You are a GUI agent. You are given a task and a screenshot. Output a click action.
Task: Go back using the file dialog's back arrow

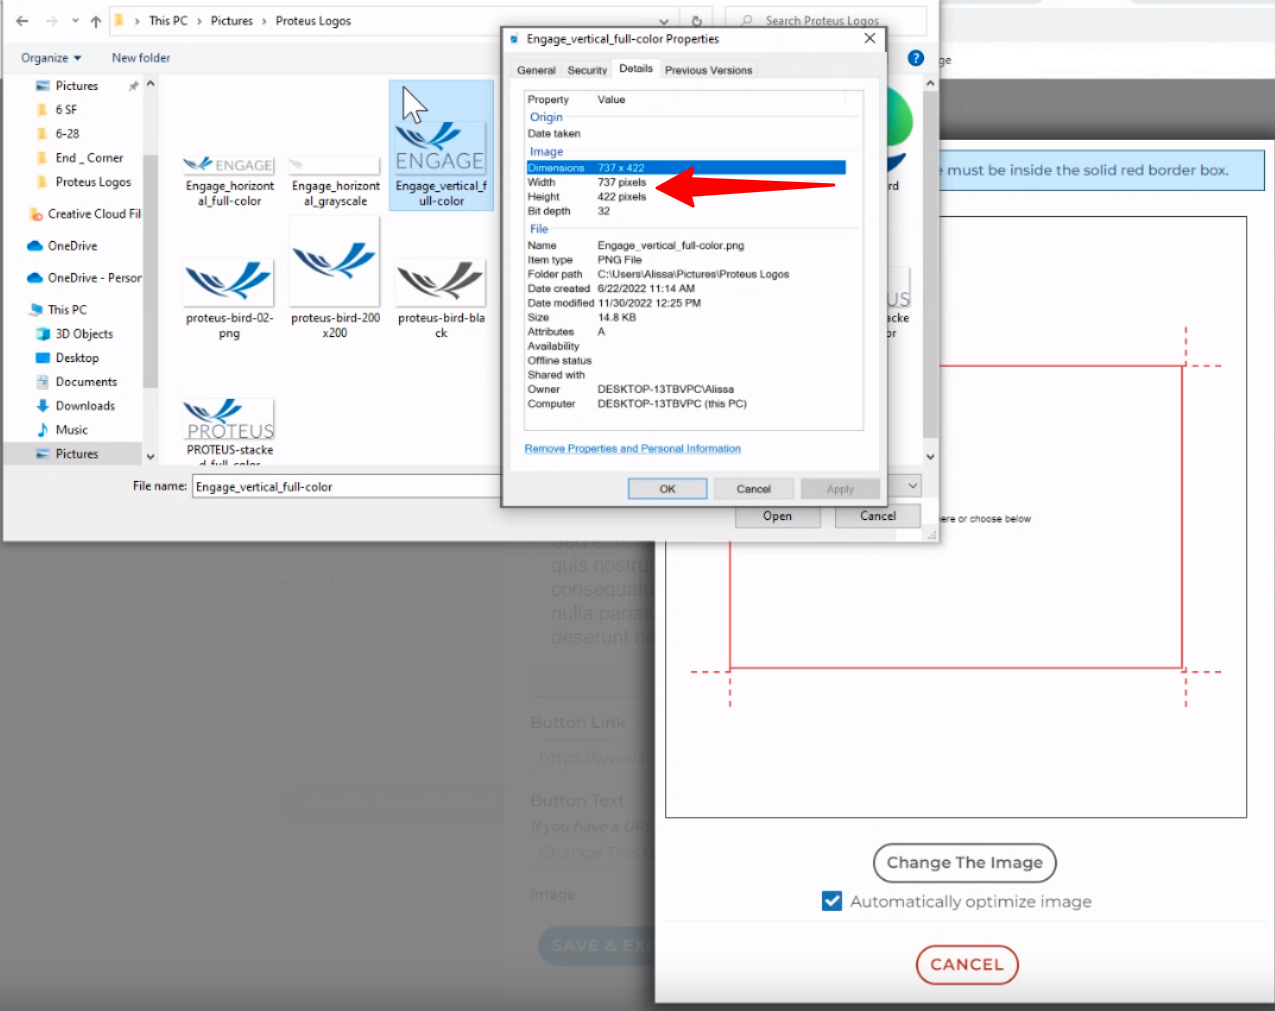[22, 21]
